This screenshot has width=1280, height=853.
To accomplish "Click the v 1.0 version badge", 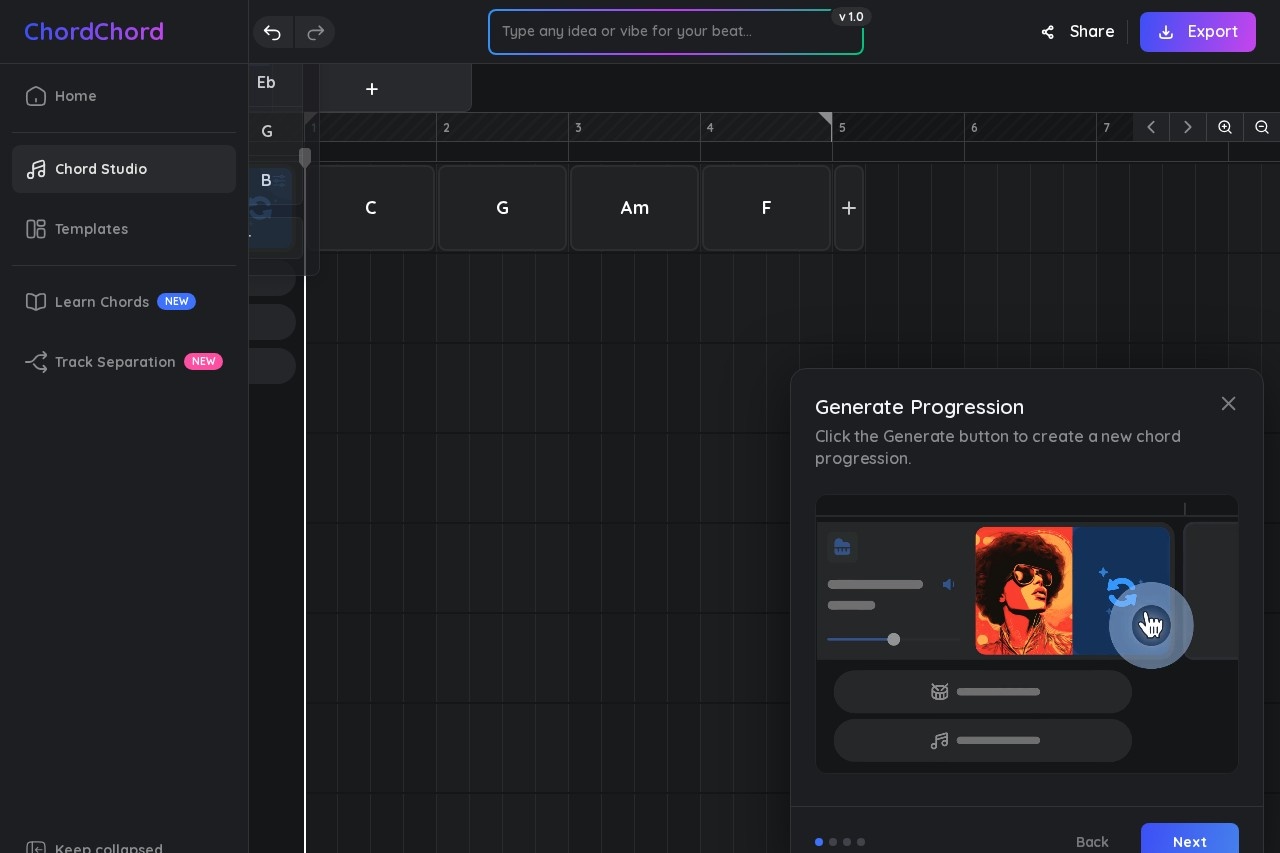I will coord(851,17).
